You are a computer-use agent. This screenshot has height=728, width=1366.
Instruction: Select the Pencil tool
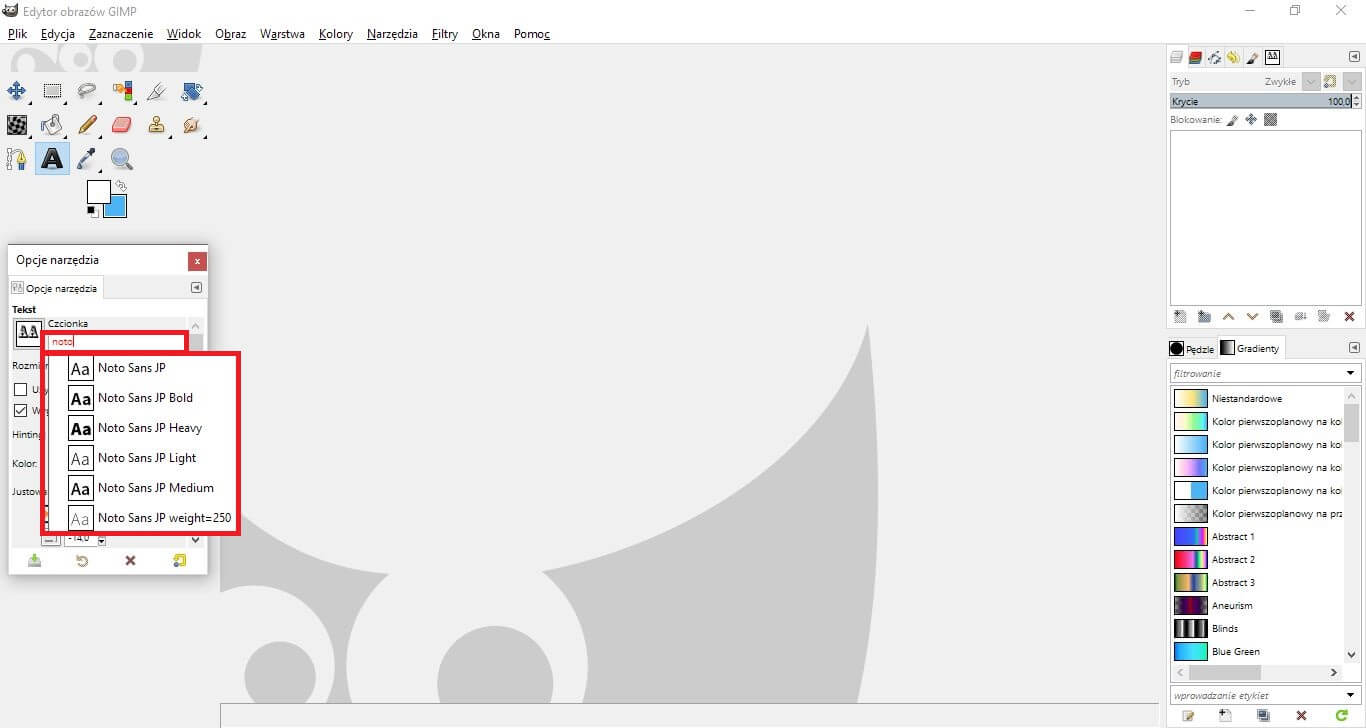(x=87, y=125)
